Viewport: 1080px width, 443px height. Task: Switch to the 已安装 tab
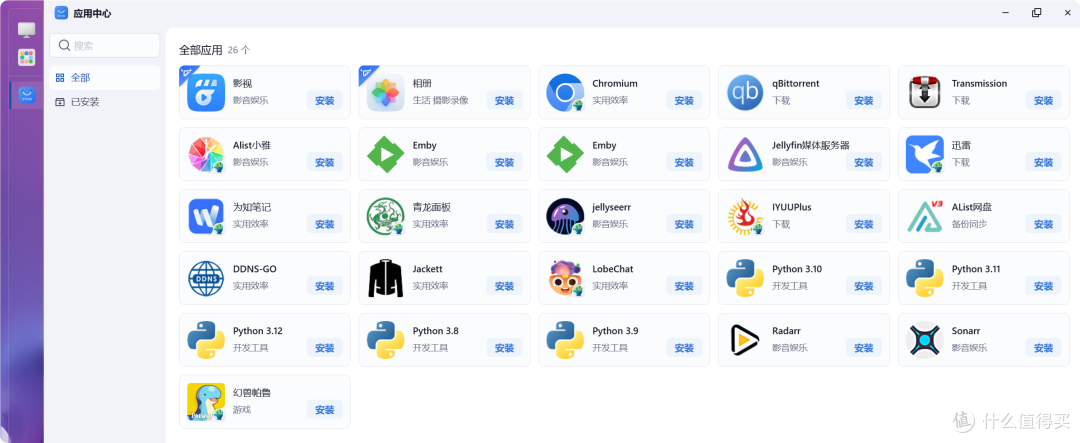pyautogui.click(x=85, y=102)
